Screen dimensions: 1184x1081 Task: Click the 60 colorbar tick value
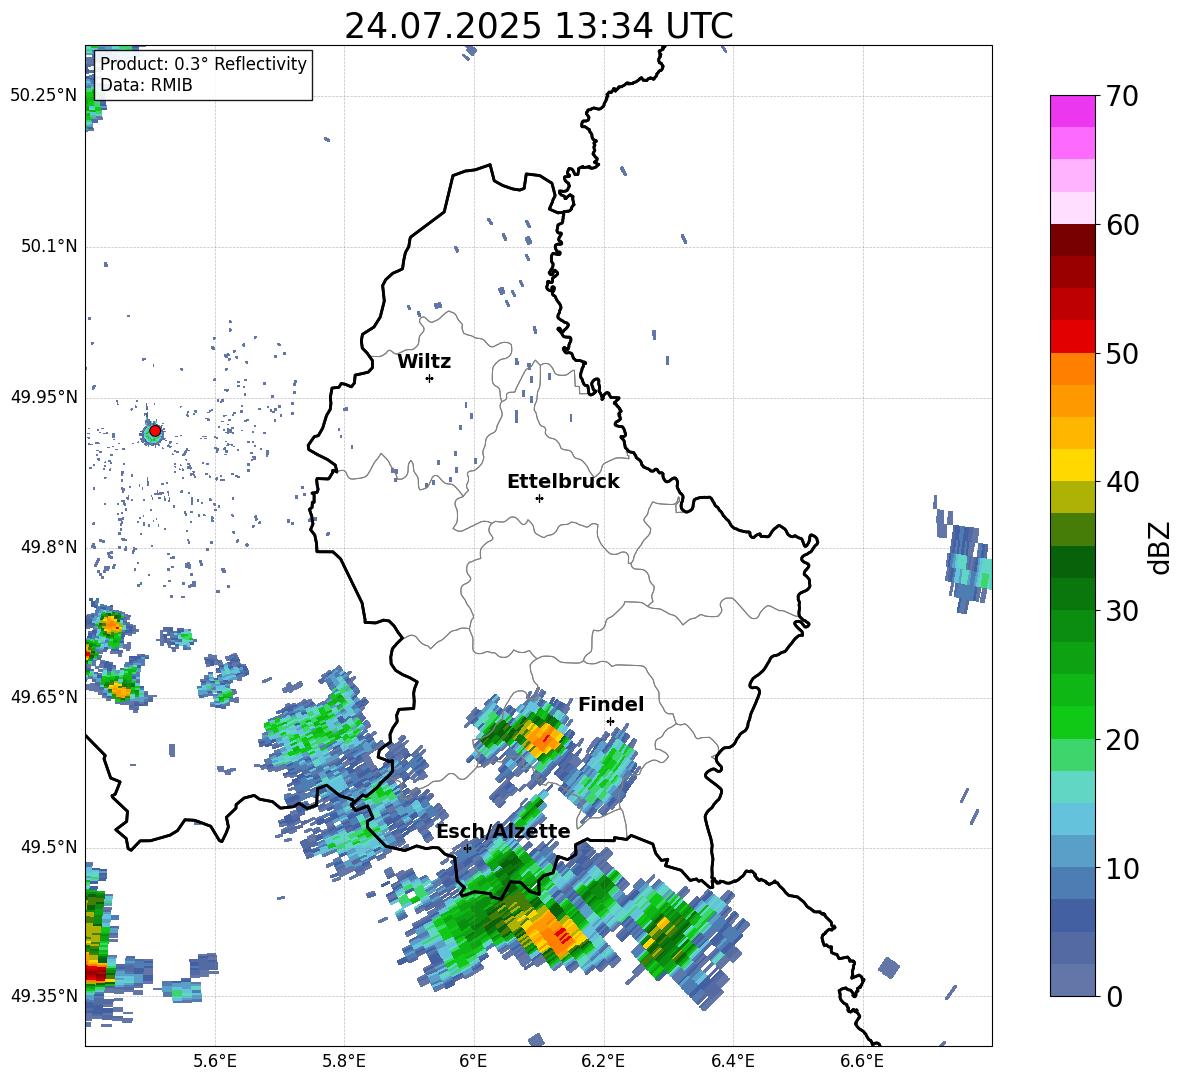pos(1122,225)
